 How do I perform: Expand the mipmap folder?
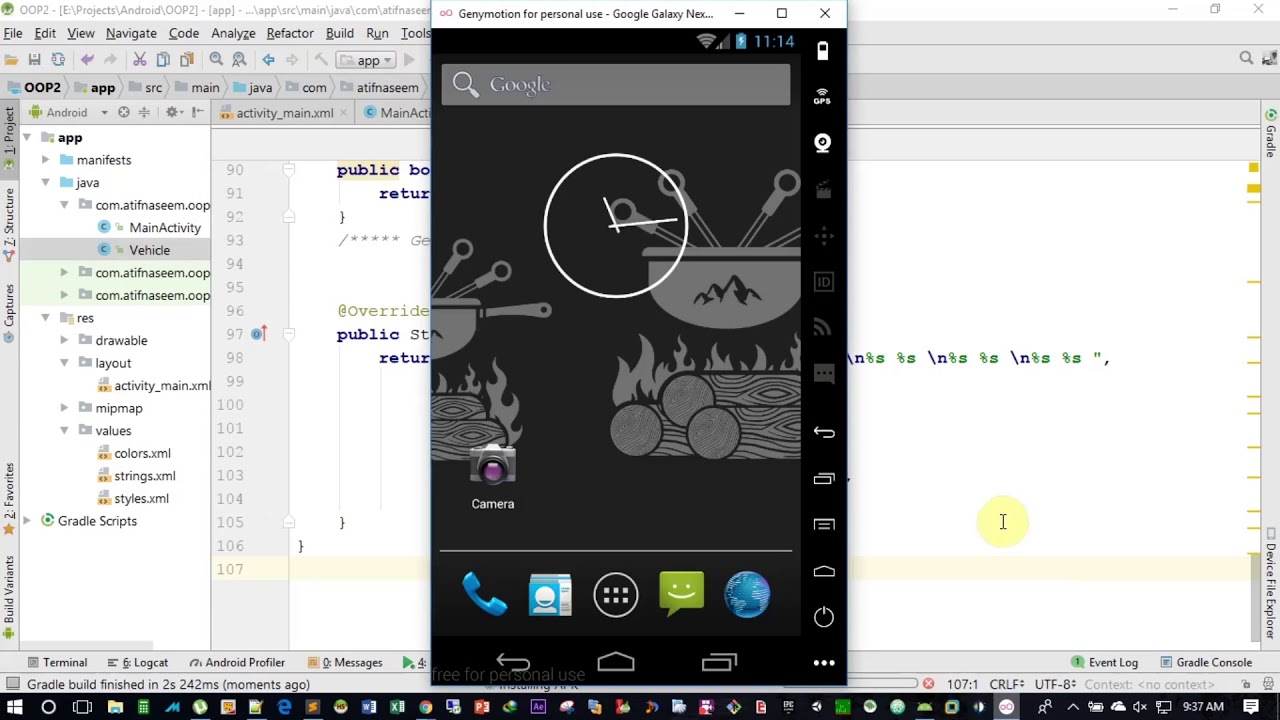(64, 408)
